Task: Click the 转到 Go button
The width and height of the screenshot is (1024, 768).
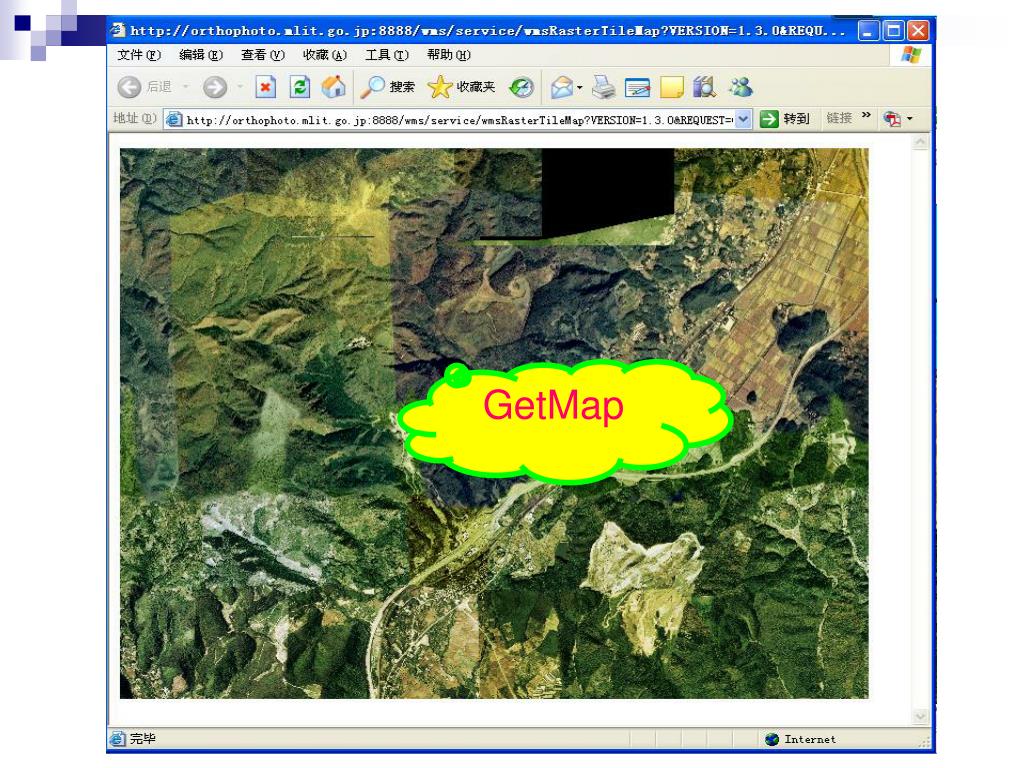Action: click(786, 119)
